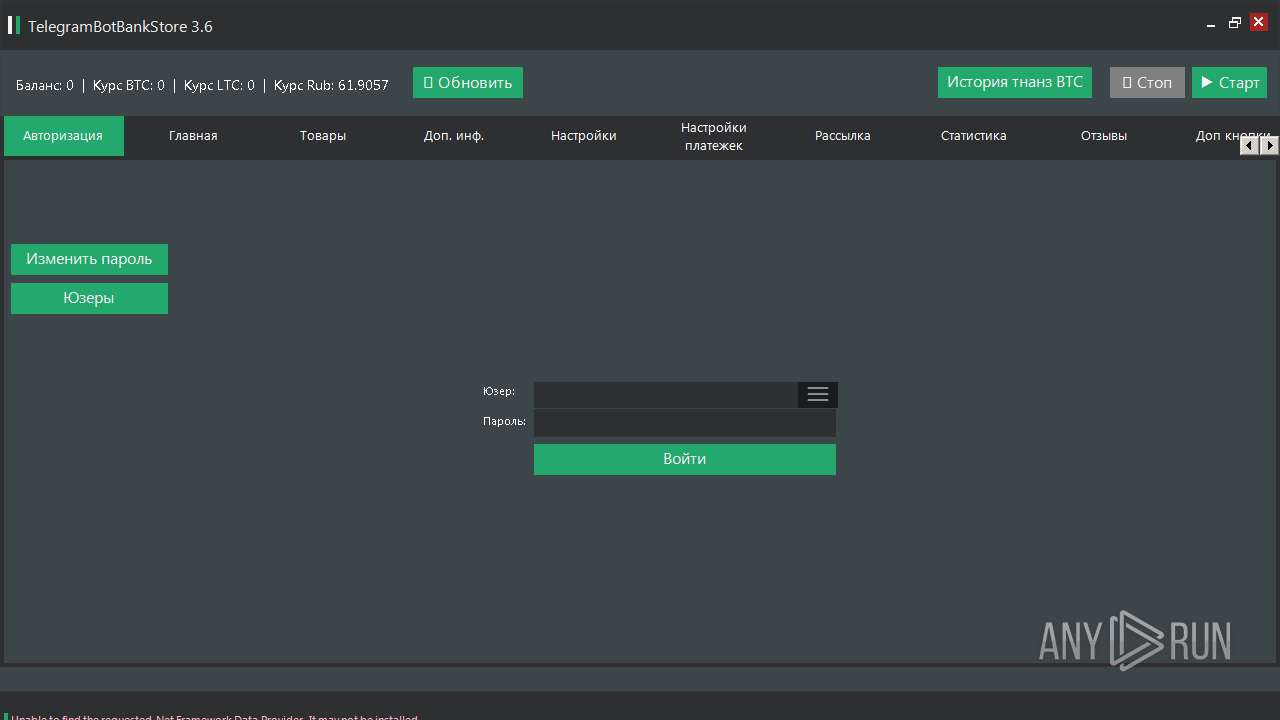Open История транз BTC
Screen dimensions: 1280x720
[1015, 82]
